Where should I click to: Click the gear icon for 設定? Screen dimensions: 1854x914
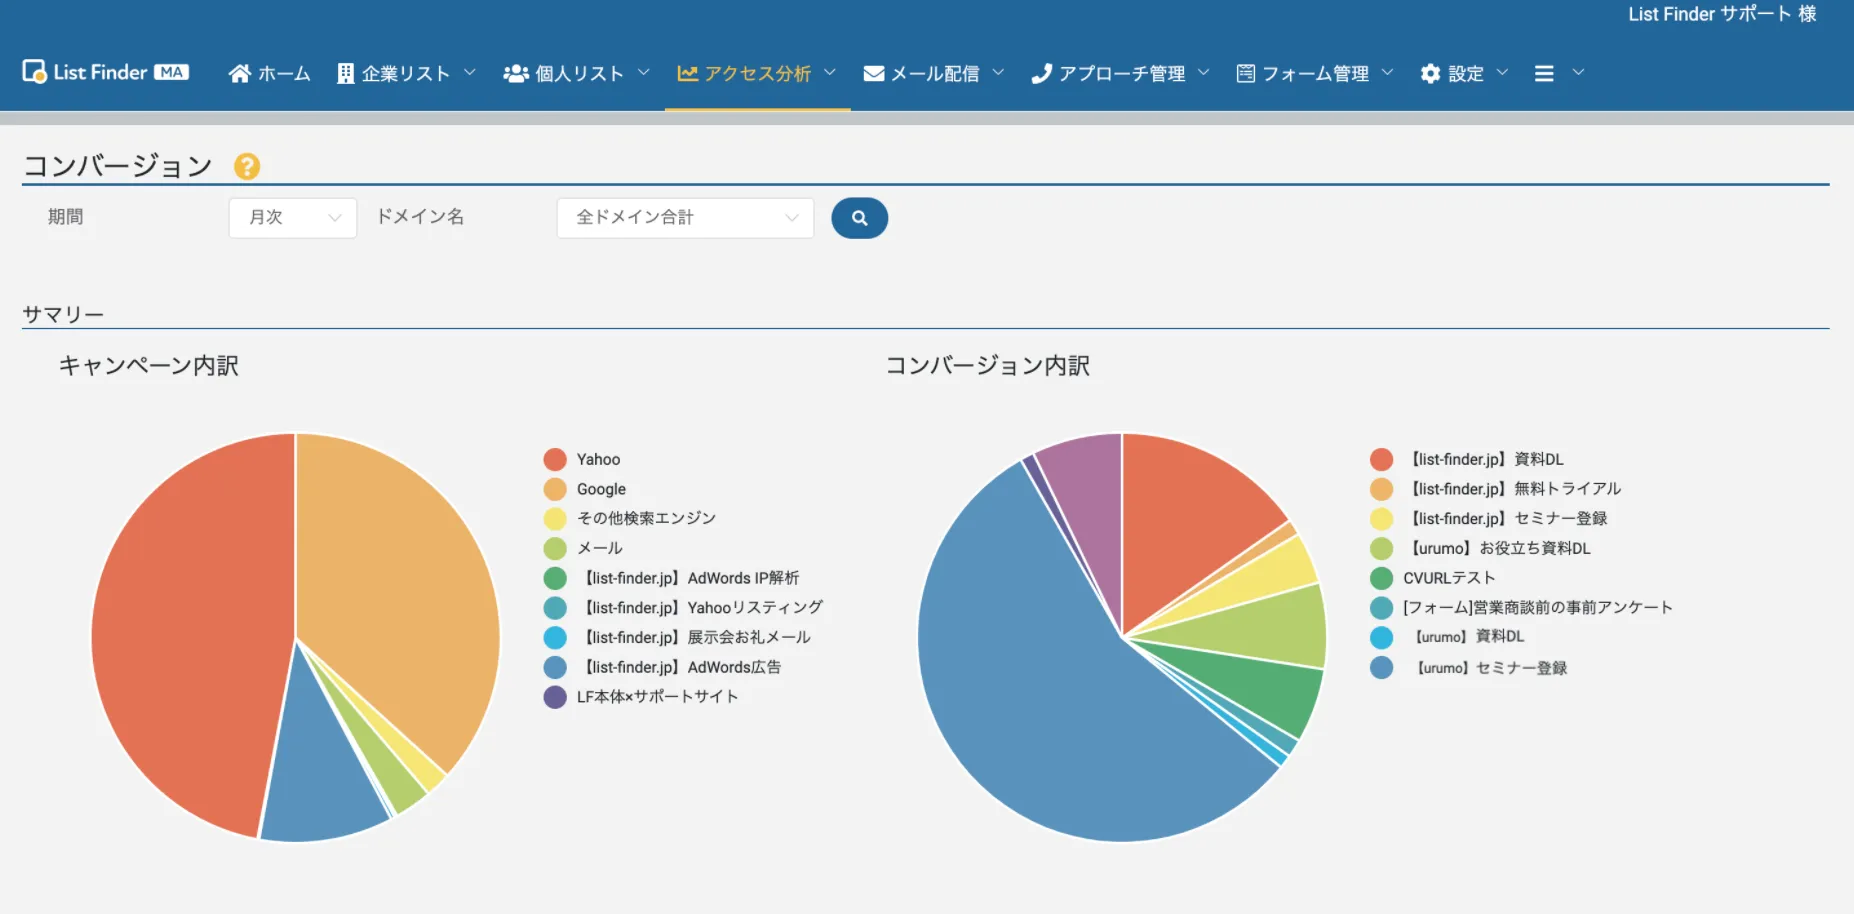tap(1430, 73)
